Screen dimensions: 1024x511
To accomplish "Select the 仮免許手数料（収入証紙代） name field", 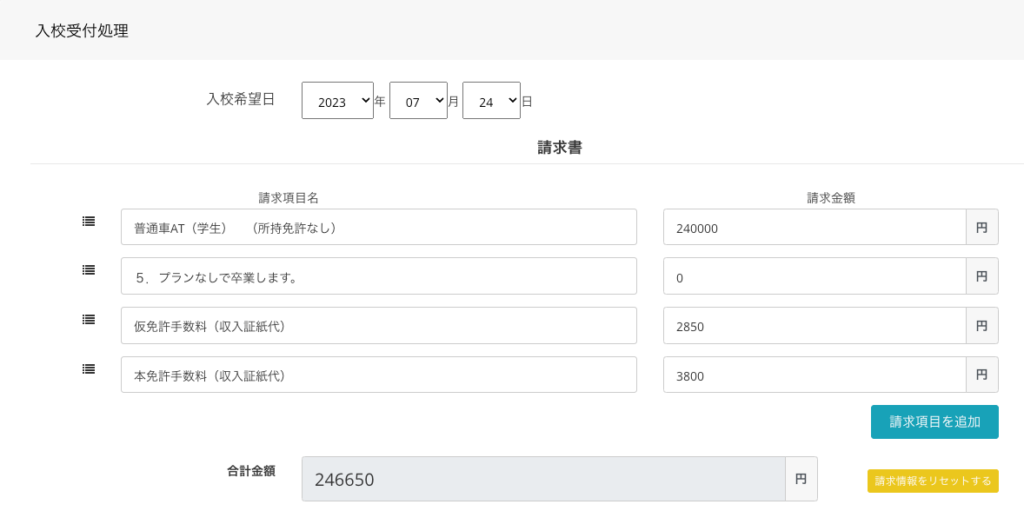I will 378,326.
